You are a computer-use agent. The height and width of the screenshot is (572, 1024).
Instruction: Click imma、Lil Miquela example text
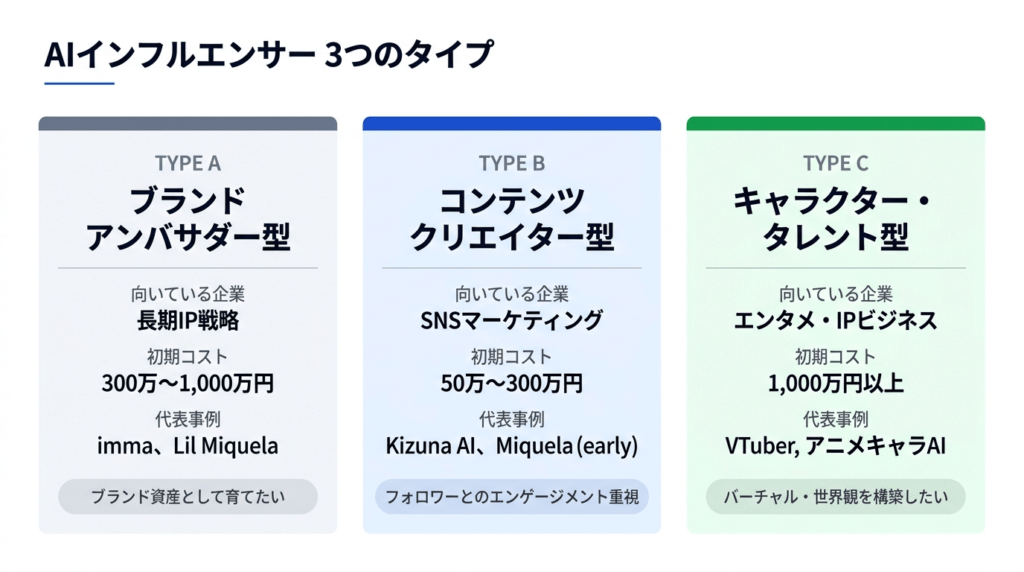click(x=188, y=446)
